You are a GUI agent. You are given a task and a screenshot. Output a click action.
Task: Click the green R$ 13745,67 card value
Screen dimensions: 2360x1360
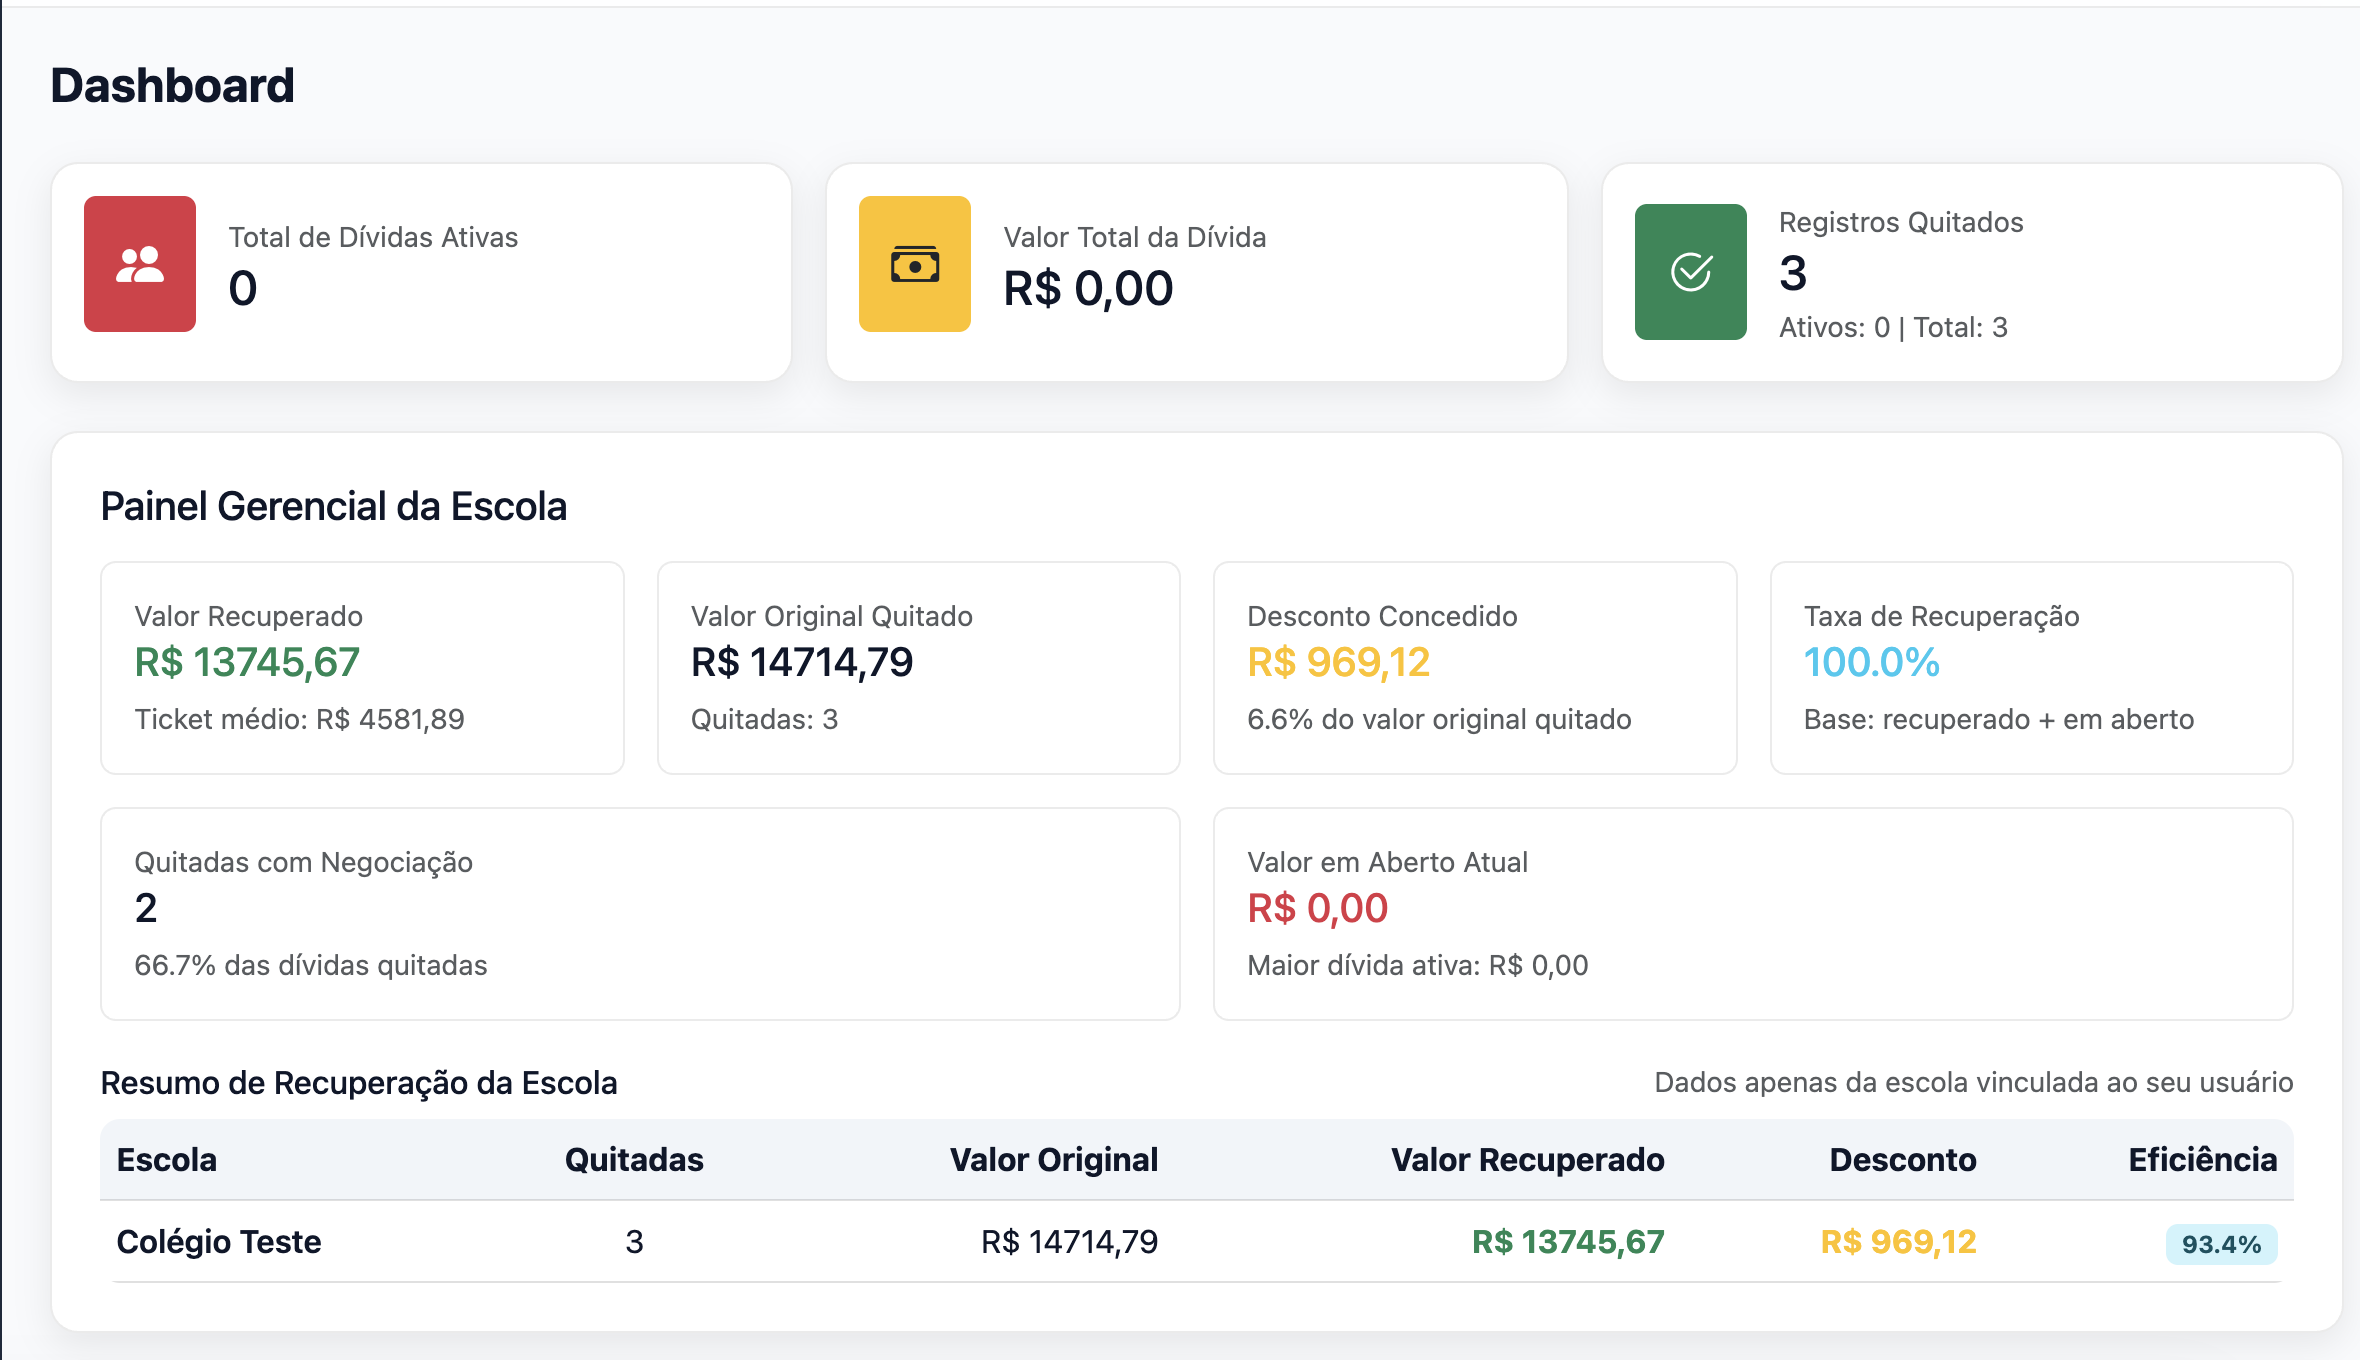(247, 662)
